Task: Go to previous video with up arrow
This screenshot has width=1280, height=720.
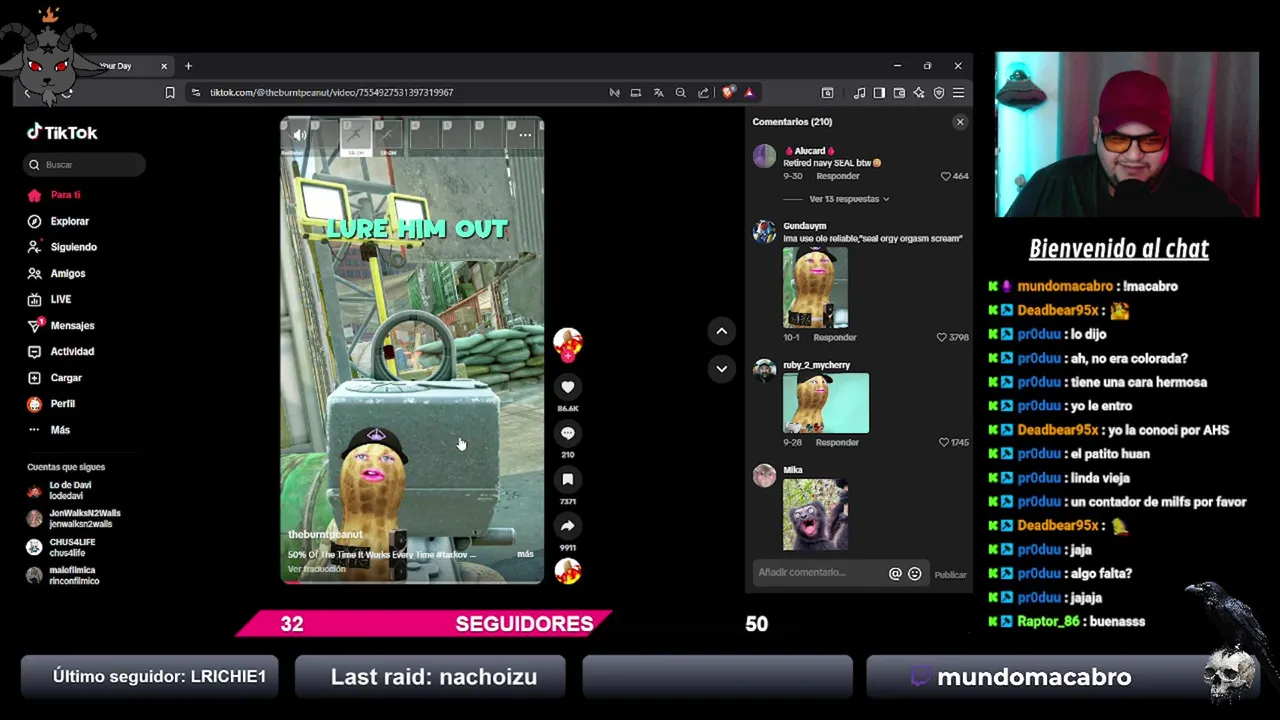Action: (721, 331)
